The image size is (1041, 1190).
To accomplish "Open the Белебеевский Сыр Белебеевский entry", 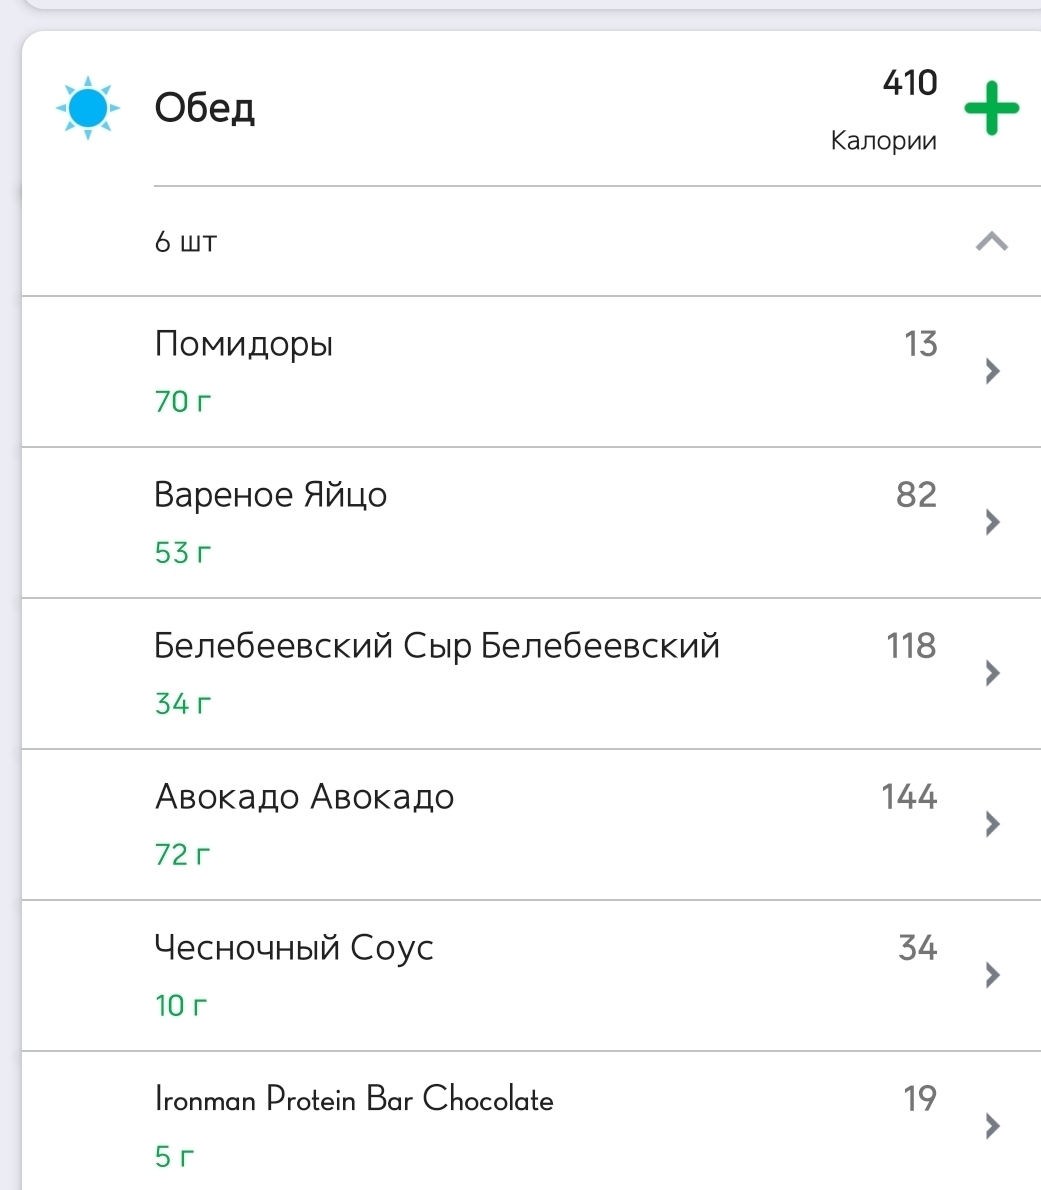I will coord(531,674).
